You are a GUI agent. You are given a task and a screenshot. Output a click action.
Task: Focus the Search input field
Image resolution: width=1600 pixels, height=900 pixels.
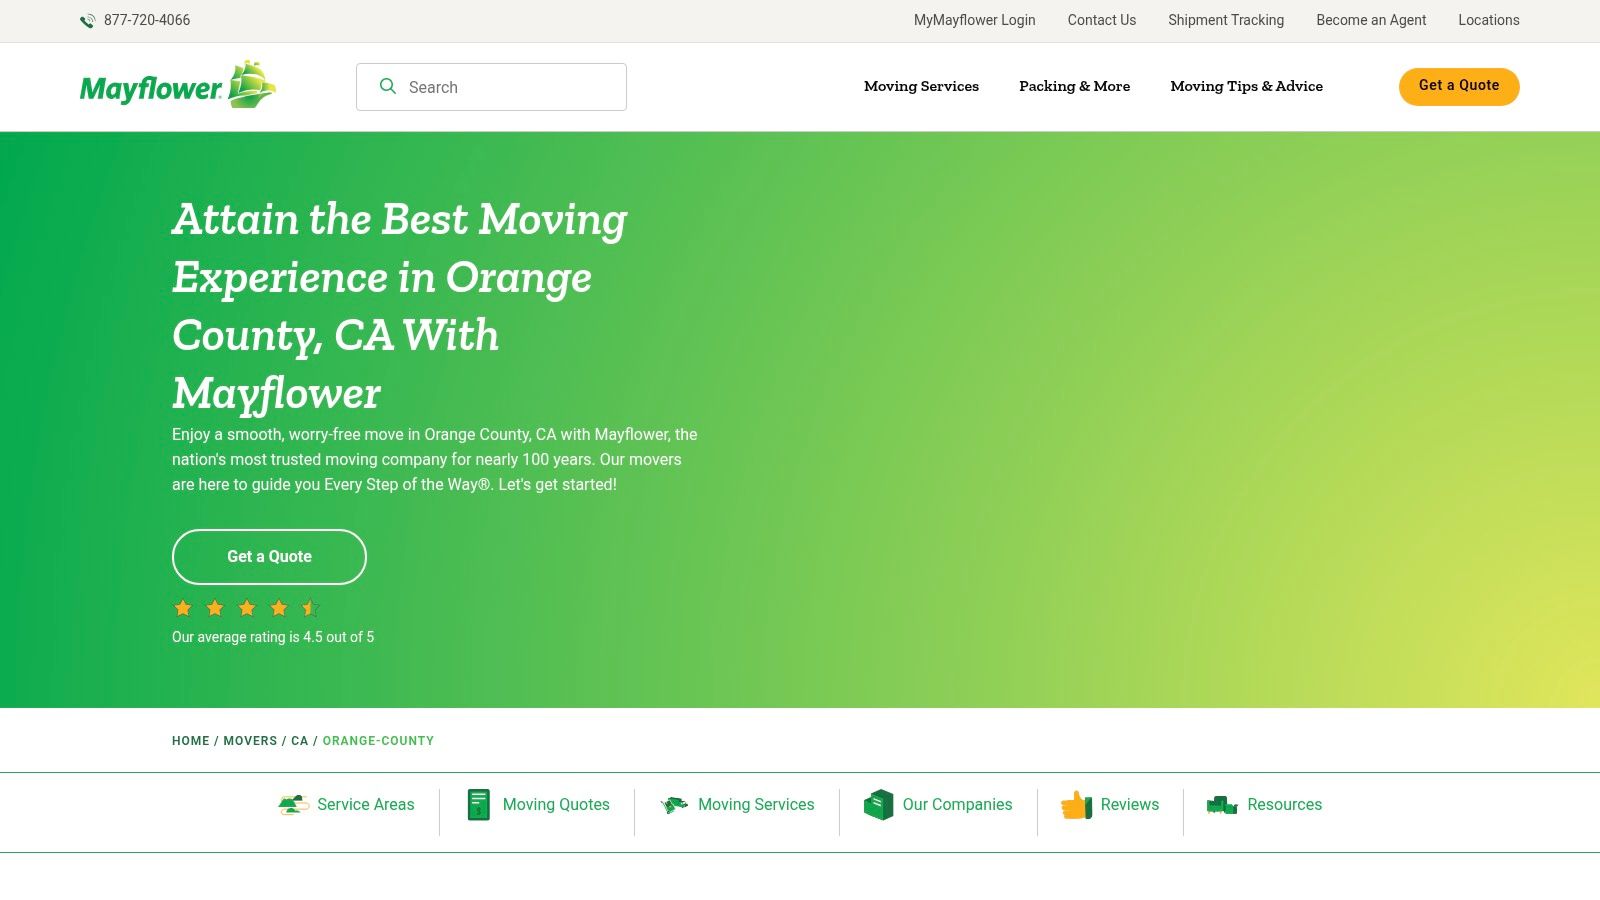click(491, 87)
